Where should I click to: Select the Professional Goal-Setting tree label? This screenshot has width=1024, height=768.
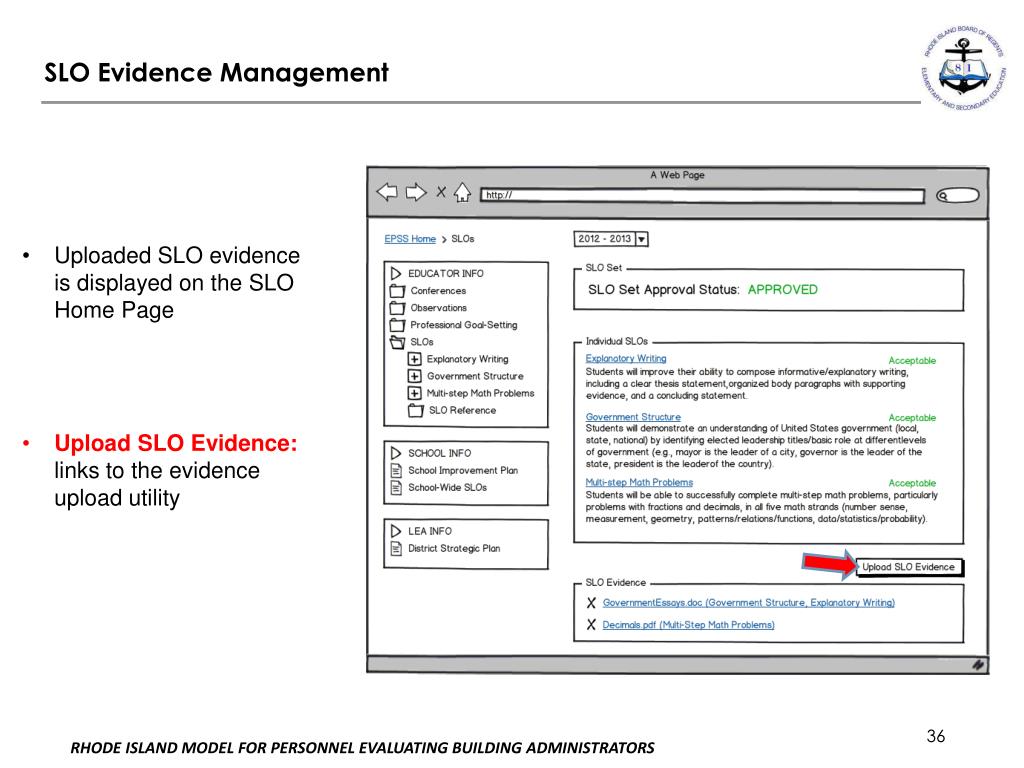(464, 325)
